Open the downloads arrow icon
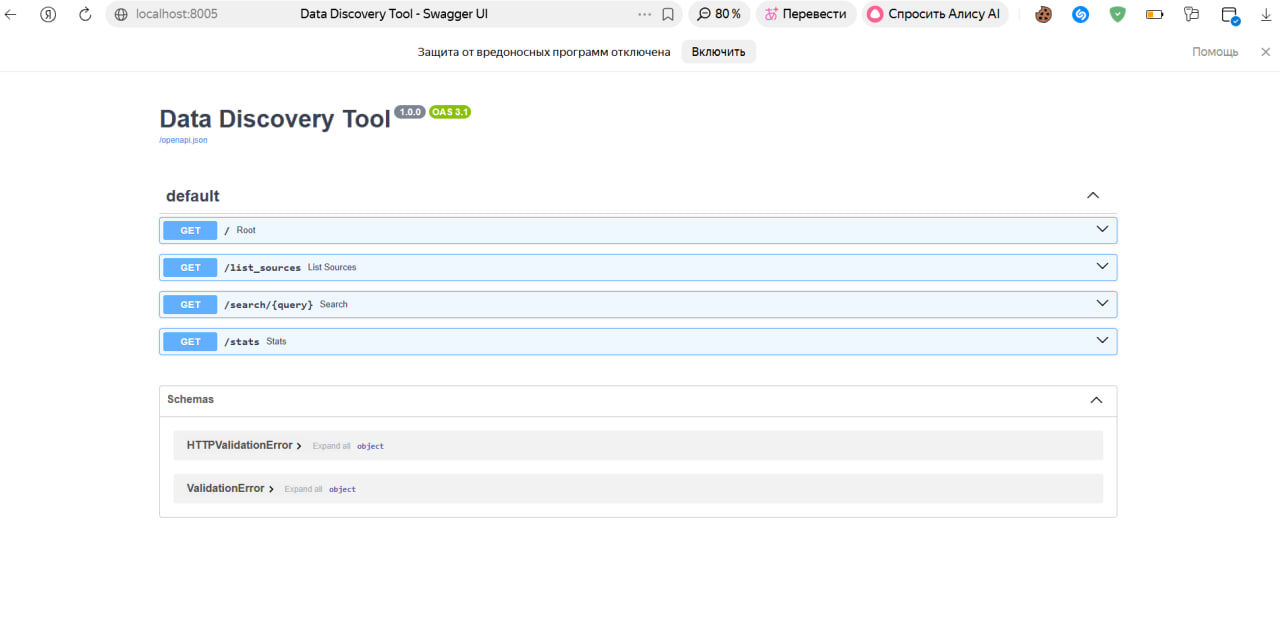Image resolution: width=1280 pixels, height=620 pixels. pyautogui.click(x=1267, y=15)
